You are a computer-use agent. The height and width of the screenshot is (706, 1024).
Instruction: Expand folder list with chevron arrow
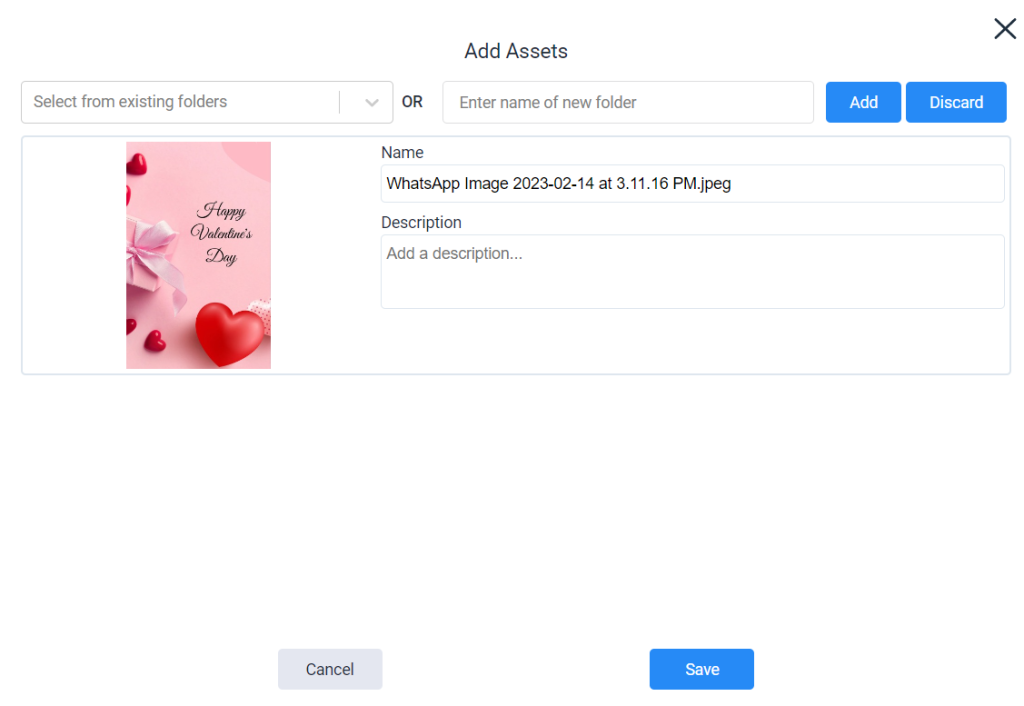(x=372, y=103)
